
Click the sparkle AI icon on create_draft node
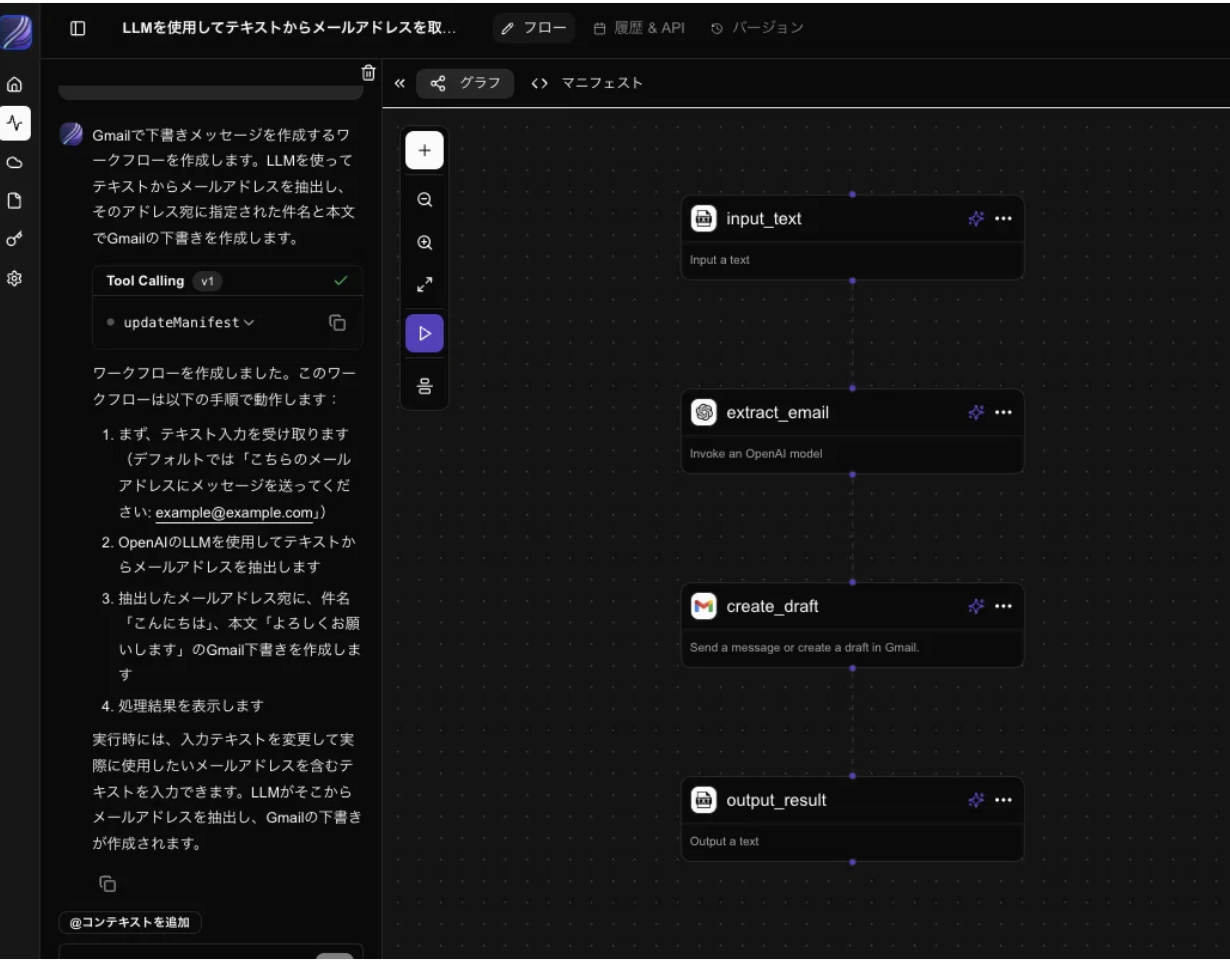tap(976, 606)
